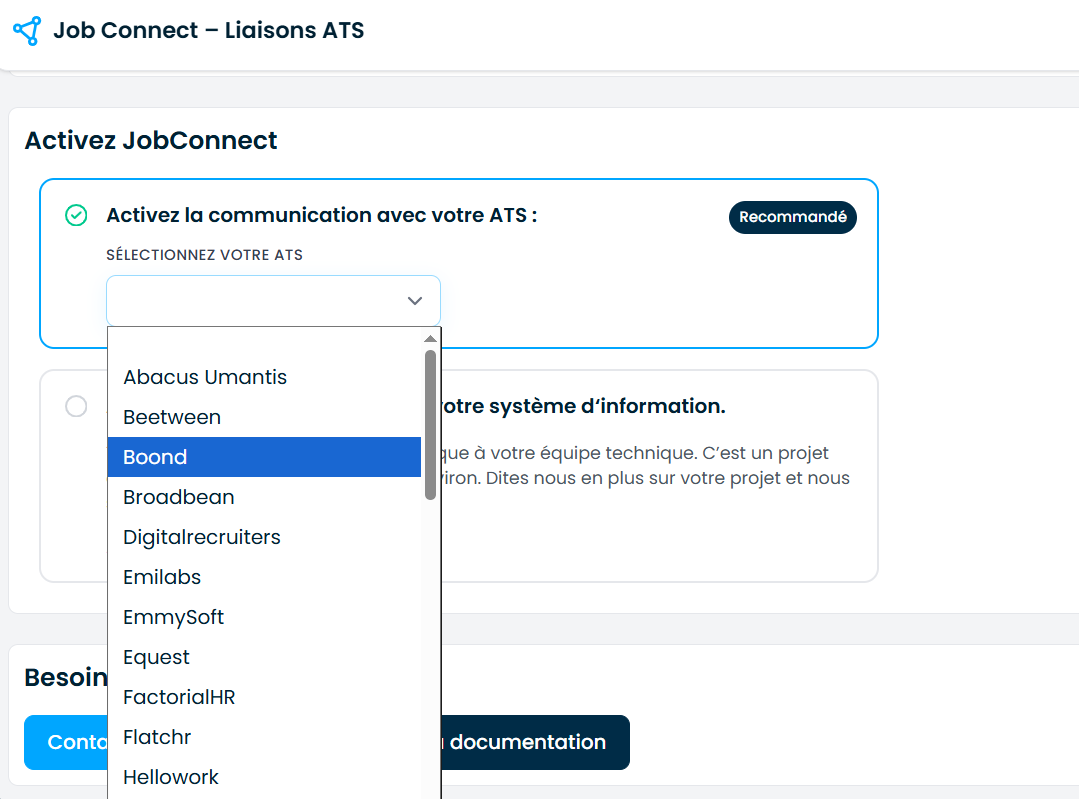Viewport: 1079px width, 799px height.
Task: Click the blue Contact button
Action: coord(66,742)
